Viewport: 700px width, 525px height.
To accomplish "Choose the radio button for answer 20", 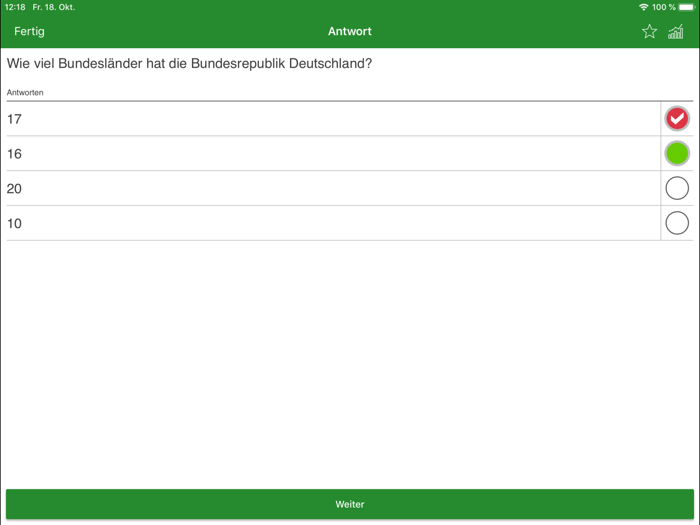I will point(677,188).
